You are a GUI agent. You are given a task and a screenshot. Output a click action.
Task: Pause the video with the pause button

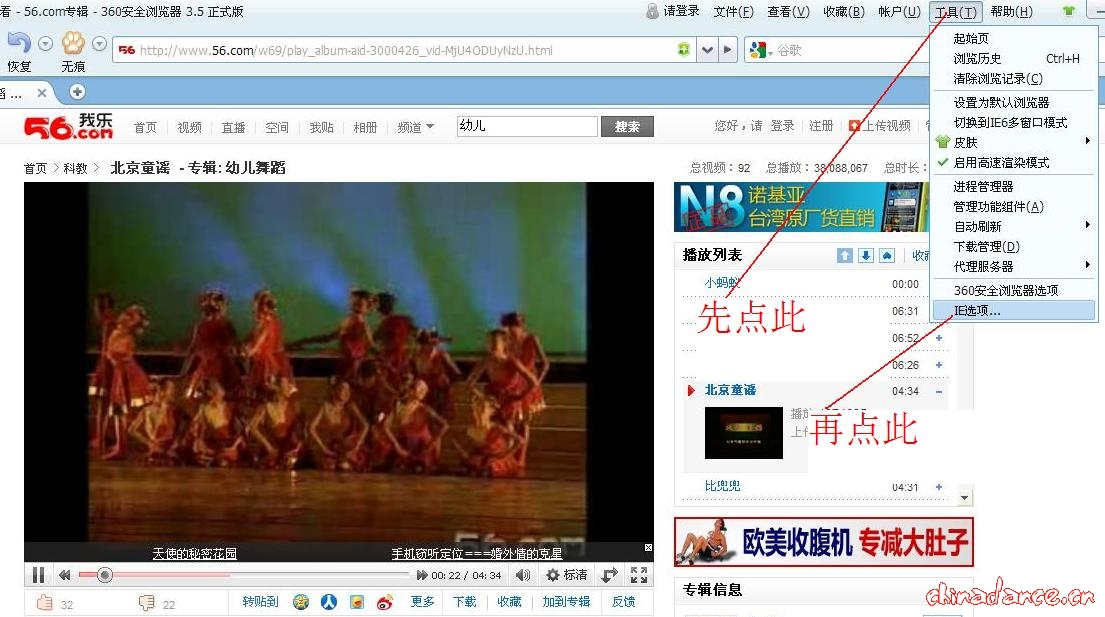(38, 575)
